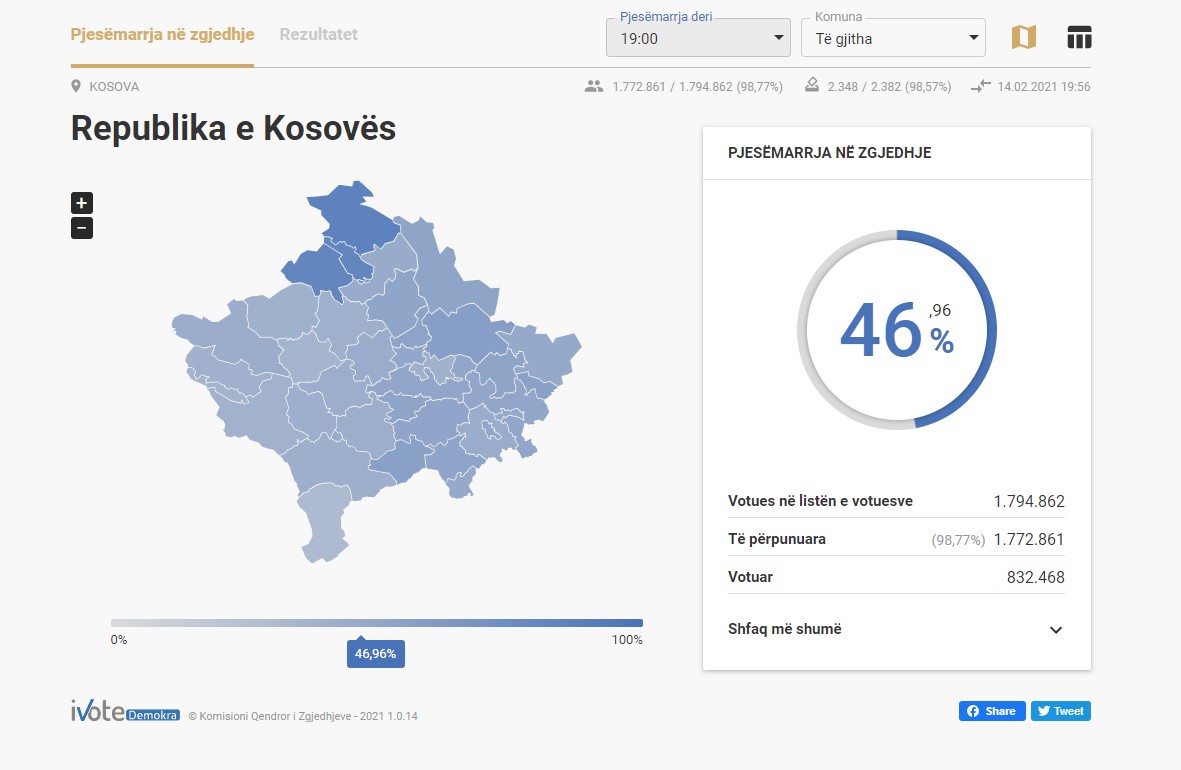1181x770 pixels.
Task: Open the Pjesëmarrja deri time dropdown
Action: (x=697, y=37)
